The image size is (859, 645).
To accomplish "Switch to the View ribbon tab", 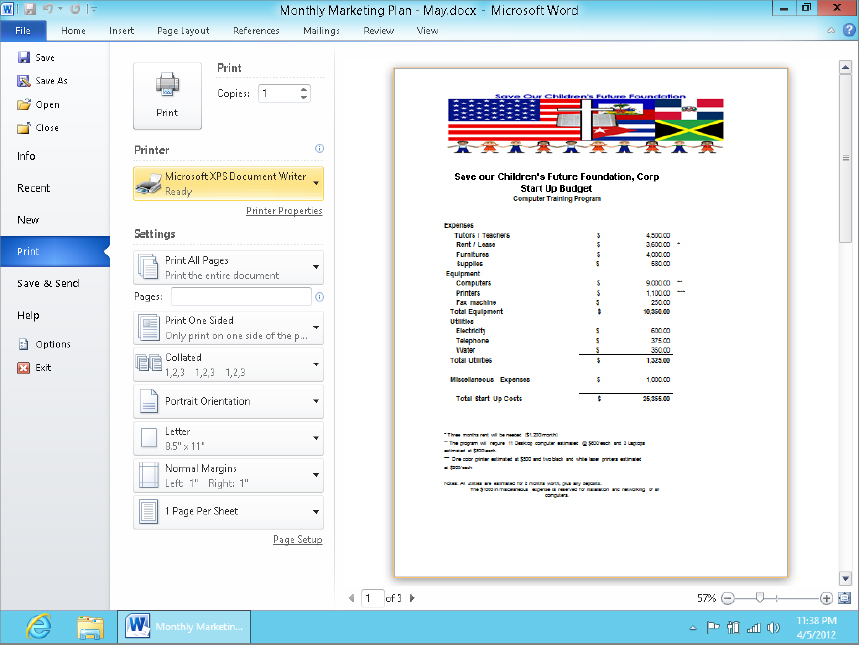I will (427, 31).
